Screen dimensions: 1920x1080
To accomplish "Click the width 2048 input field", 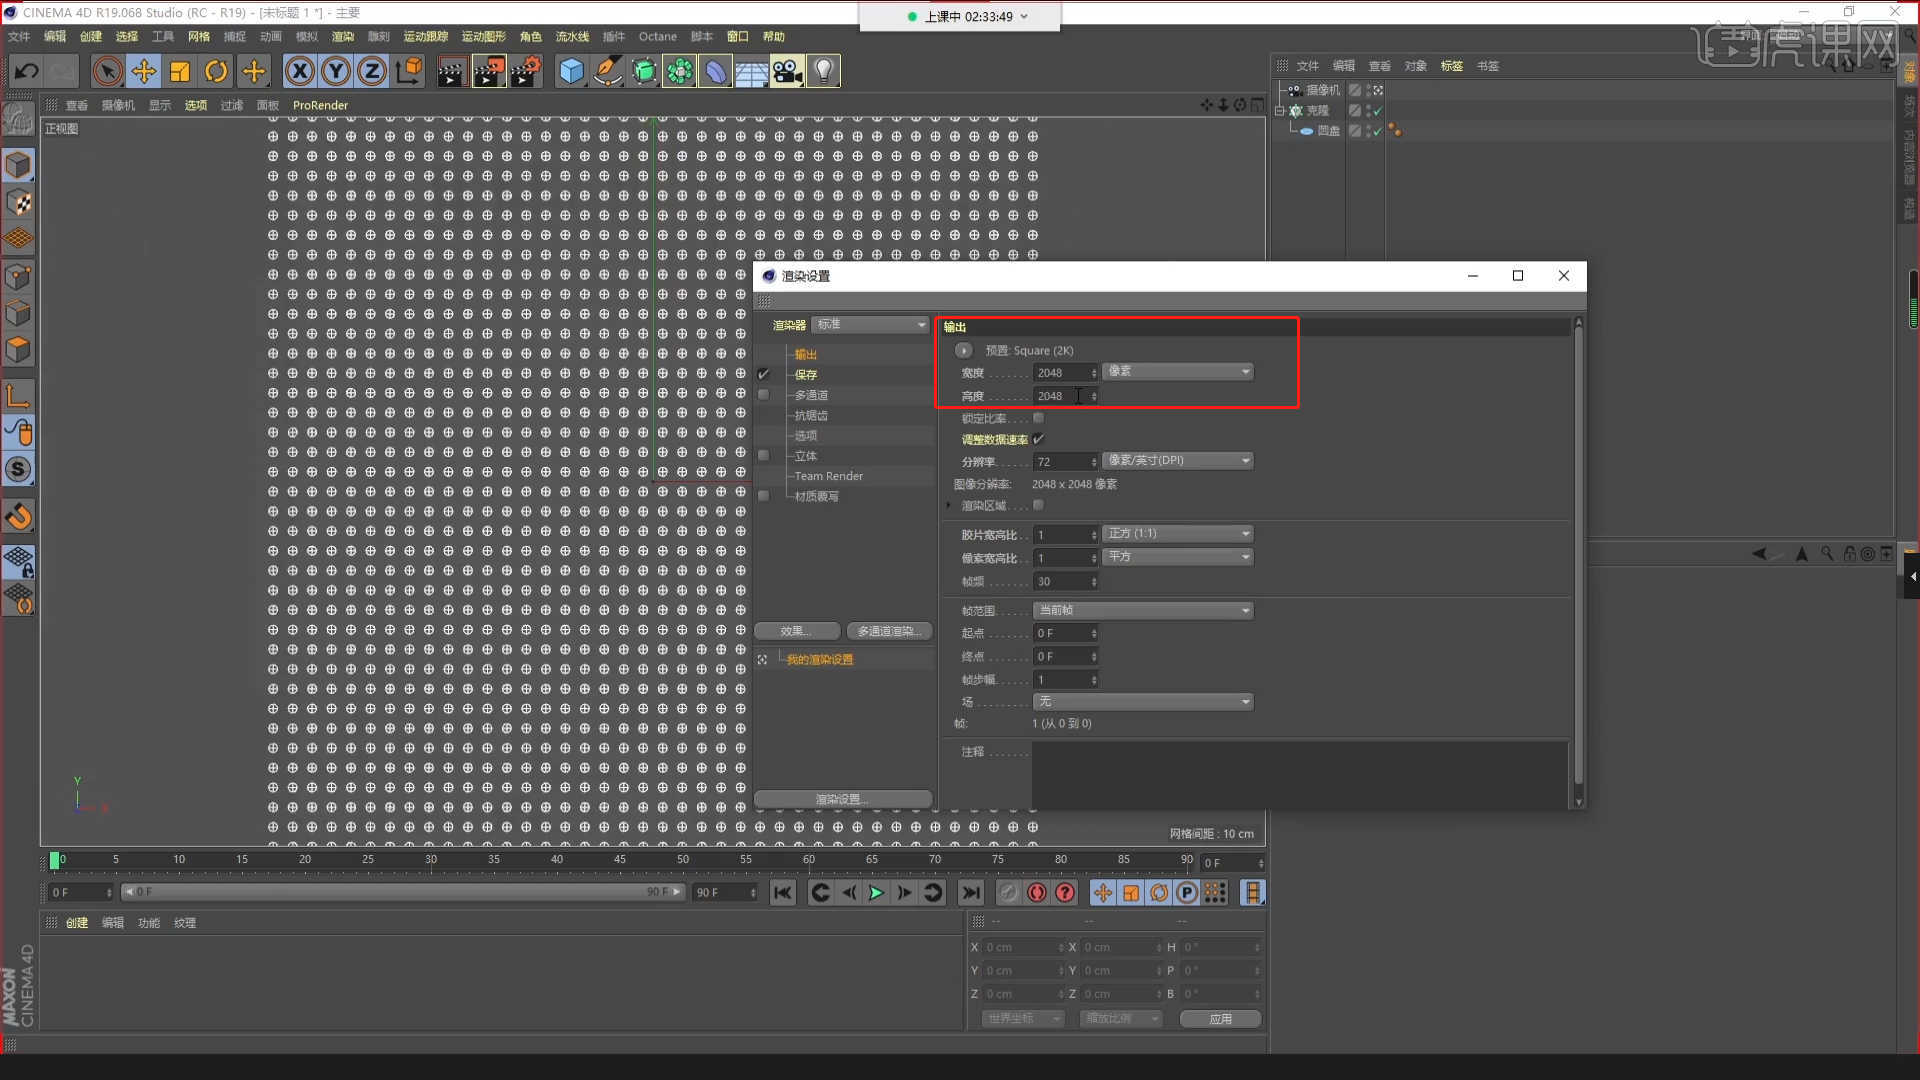I will (1065, 373).
